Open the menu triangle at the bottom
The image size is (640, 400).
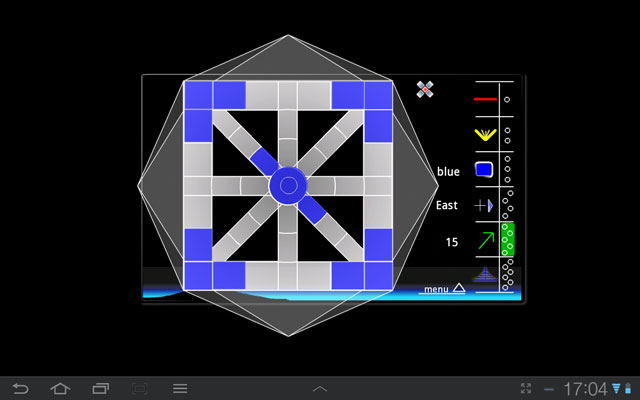(459, 288)
